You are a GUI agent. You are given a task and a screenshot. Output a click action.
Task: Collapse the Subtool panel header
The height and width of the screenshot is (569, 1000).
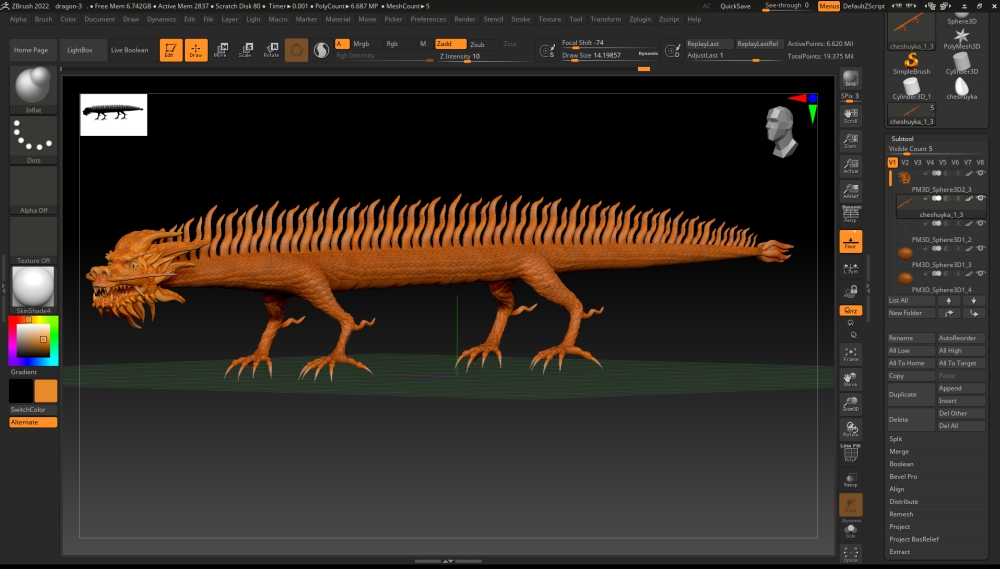click(x=902, y=138)
